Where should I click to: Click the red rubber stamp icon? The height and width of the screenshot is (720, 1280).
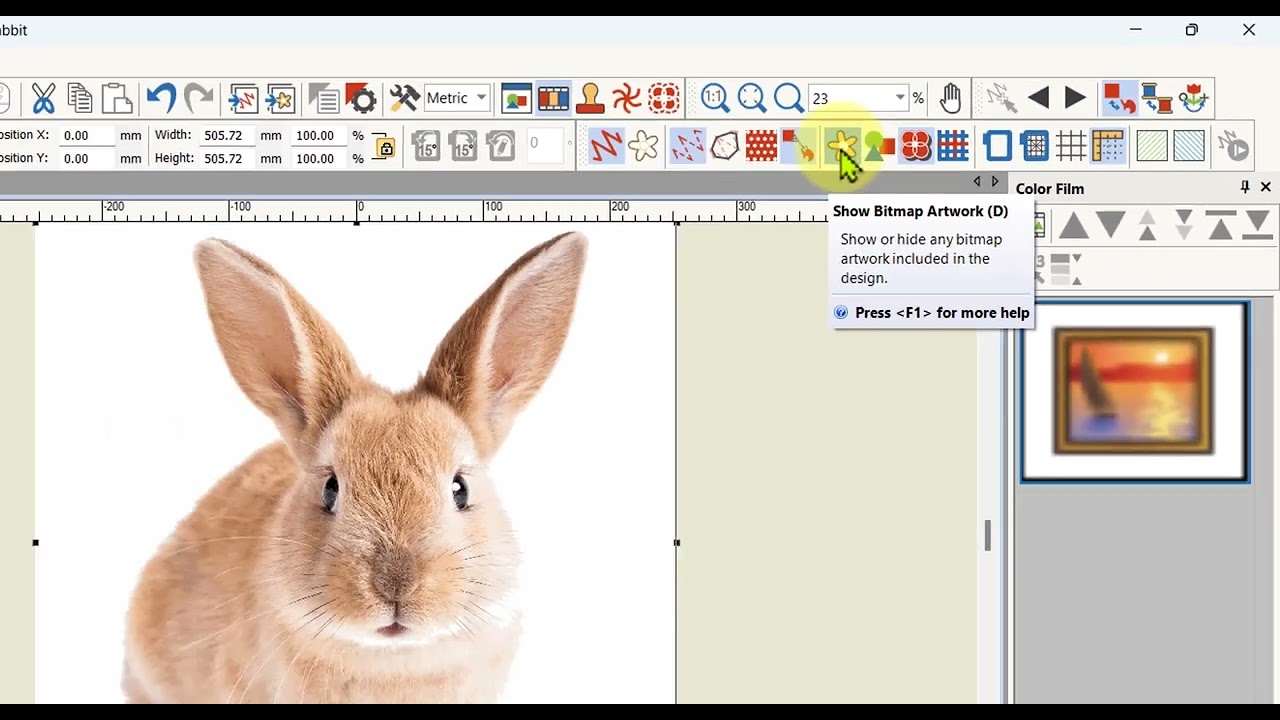pyautogui.click(x=590, y=98)
